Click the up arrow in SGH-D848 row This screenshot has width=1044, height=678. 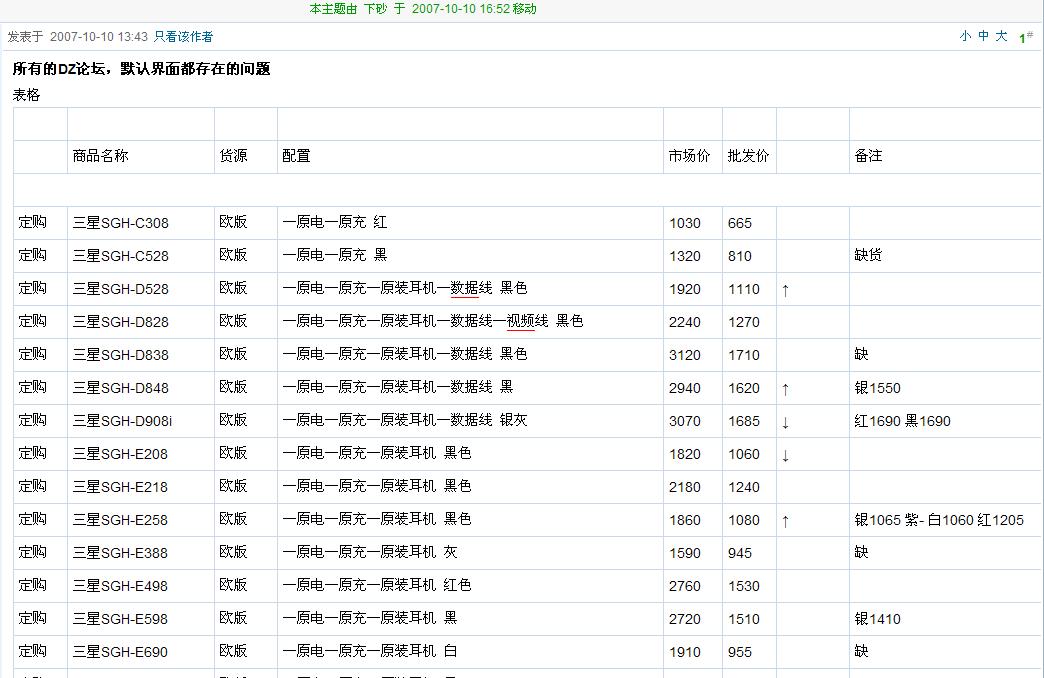(786, 389)
